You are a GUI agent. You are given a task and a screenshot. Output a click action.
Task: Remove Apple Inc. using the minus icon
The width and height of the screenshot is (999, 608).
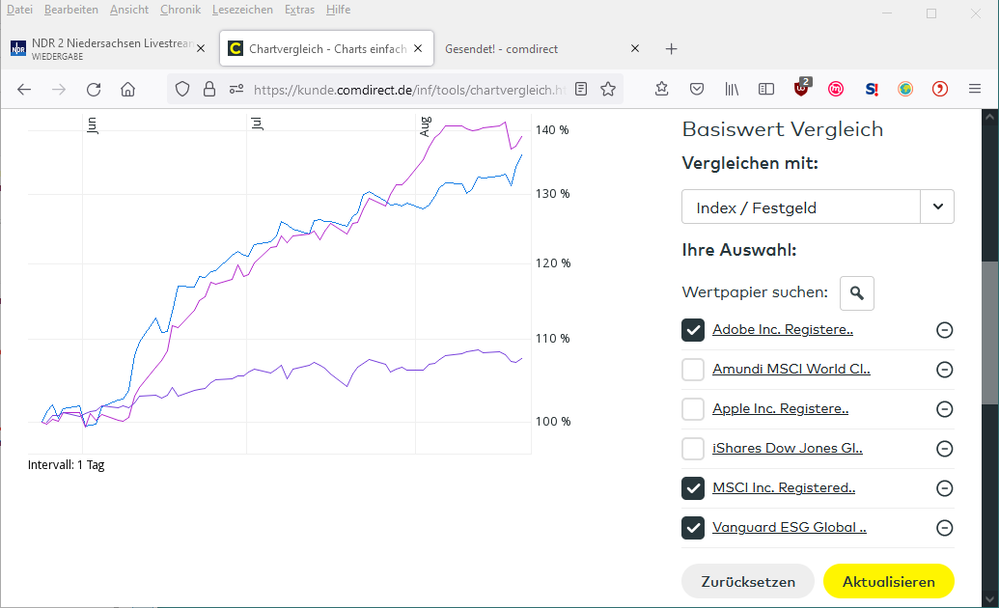tap(944, 409)
